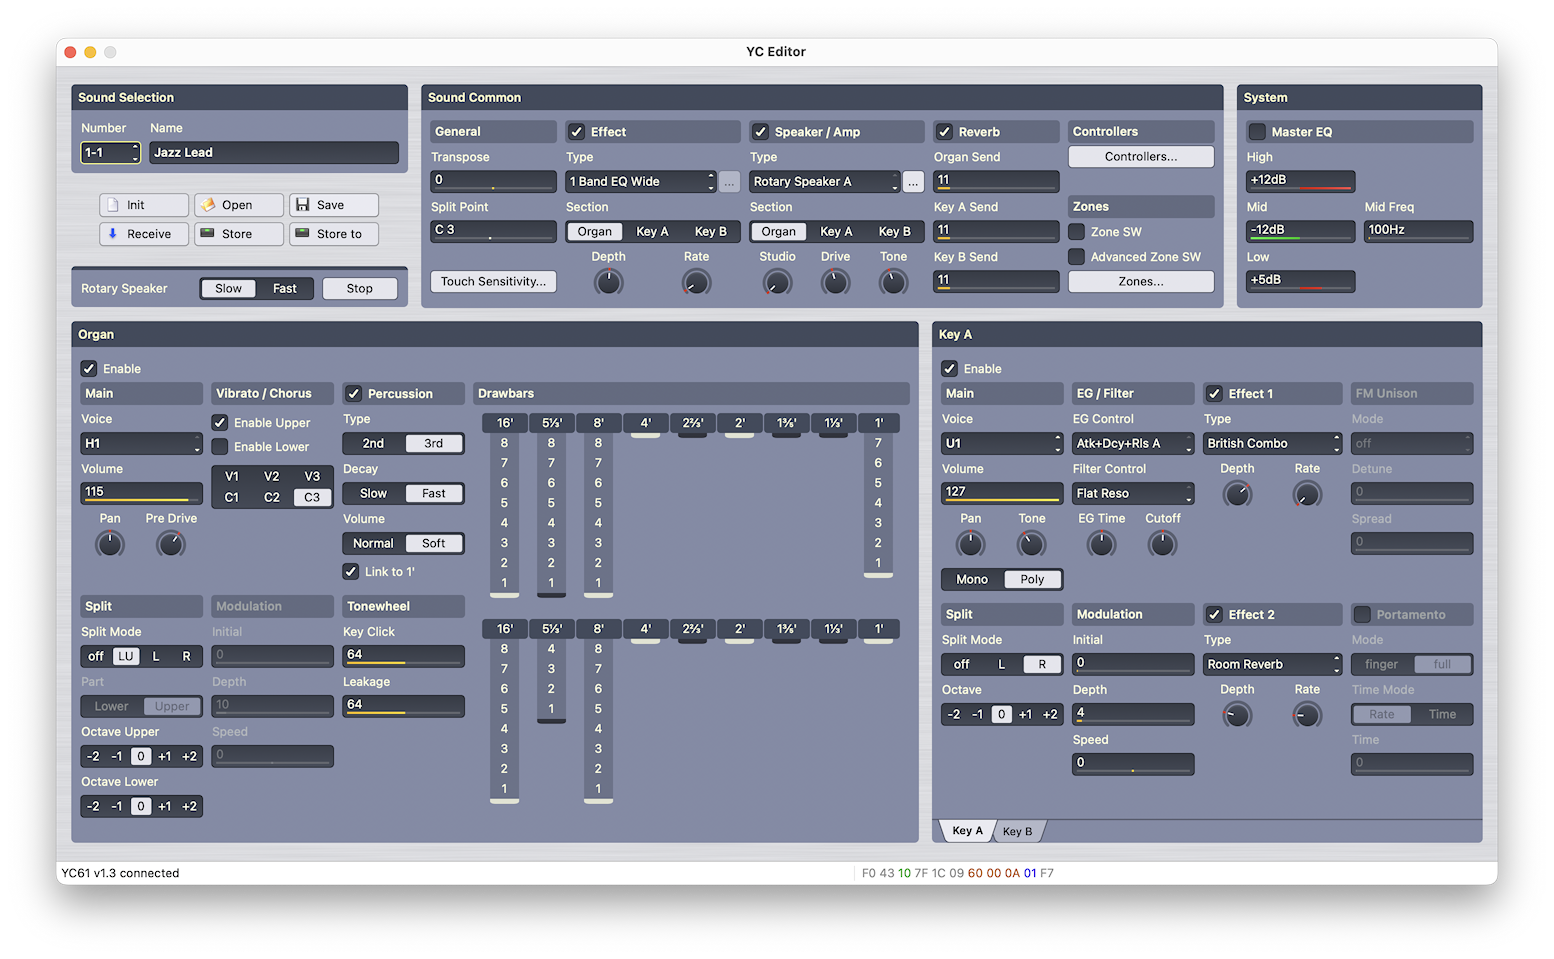Click the Key A Cutoff knob
The image size is (1554, 959).
coord(1162,544)
